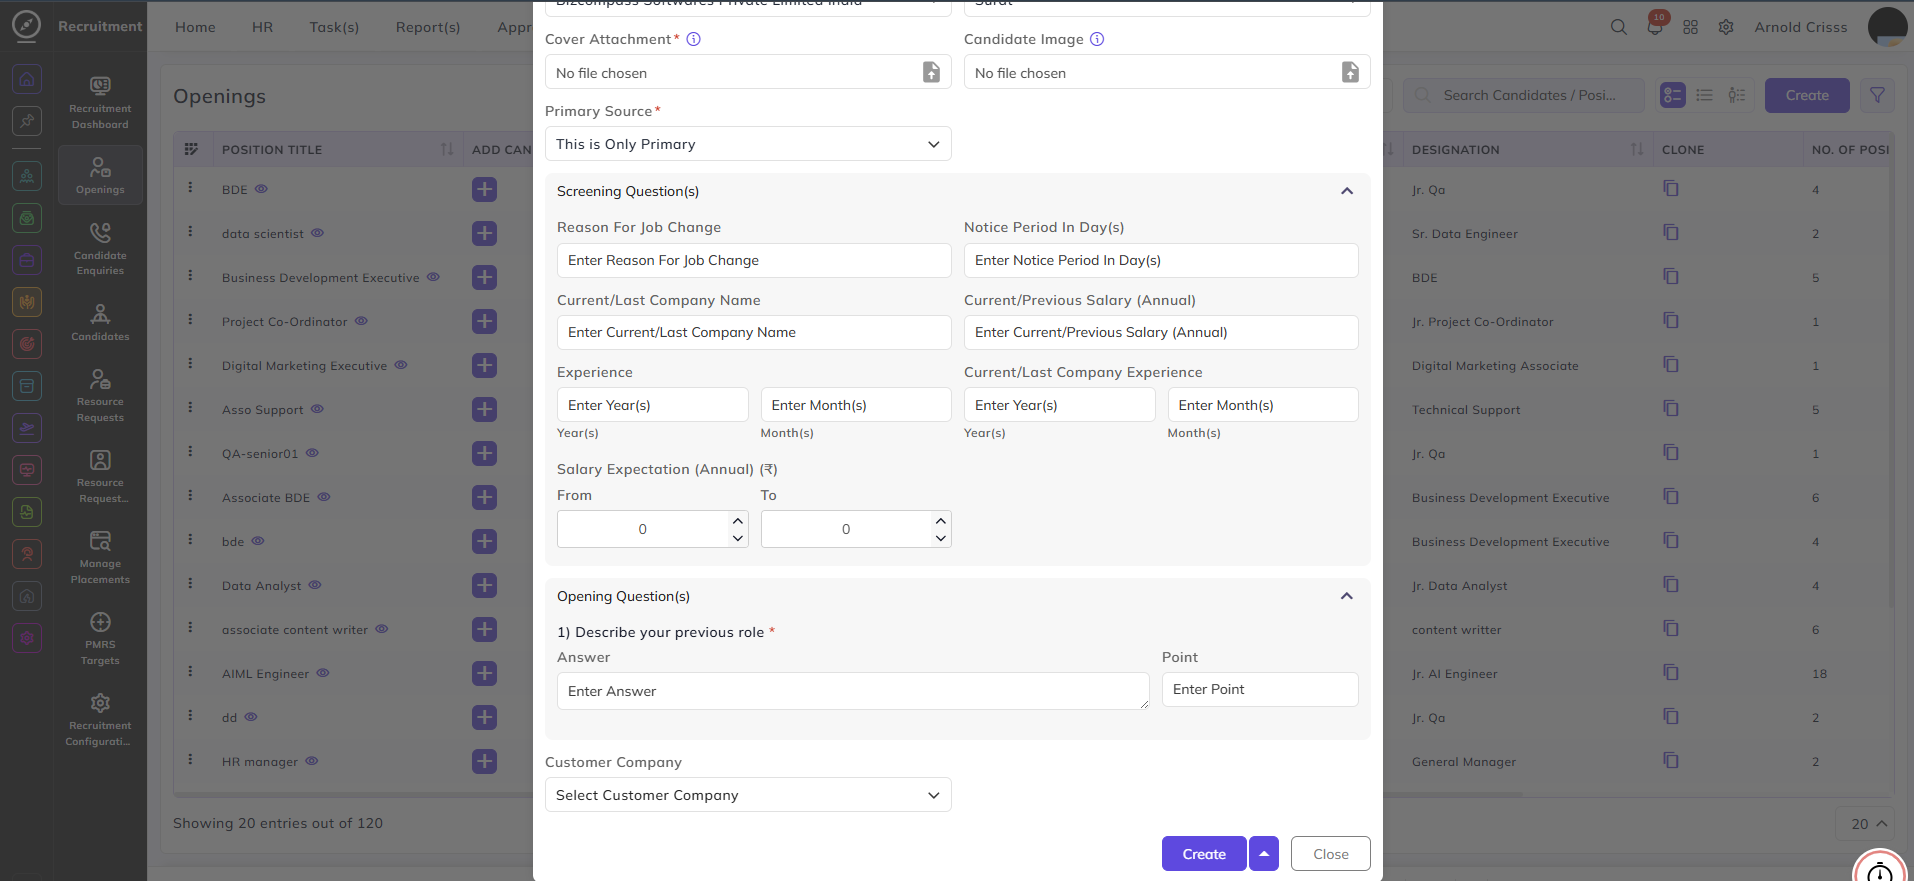Add candidate to BDE opening

[484, 189]
